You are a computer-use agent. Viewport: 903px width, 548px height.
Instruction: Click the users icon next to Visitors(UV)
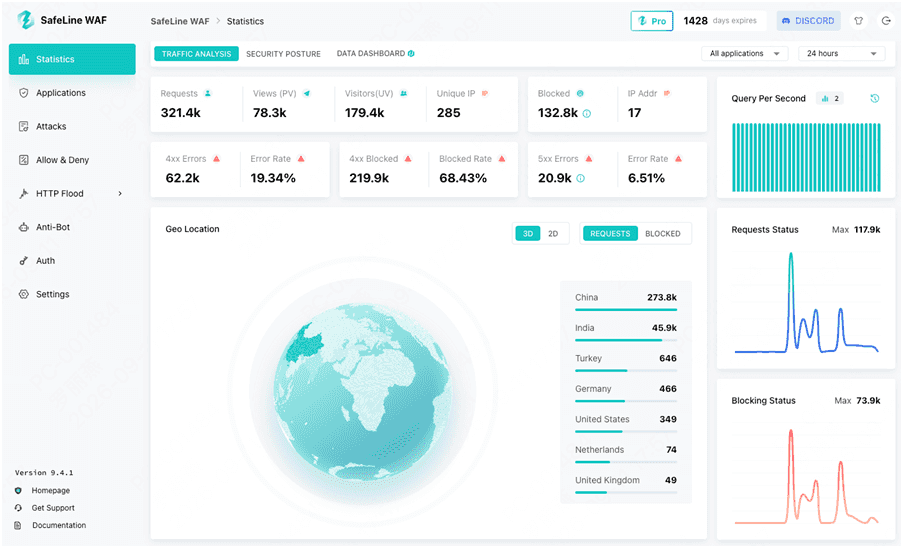click(x=404, y=93)
